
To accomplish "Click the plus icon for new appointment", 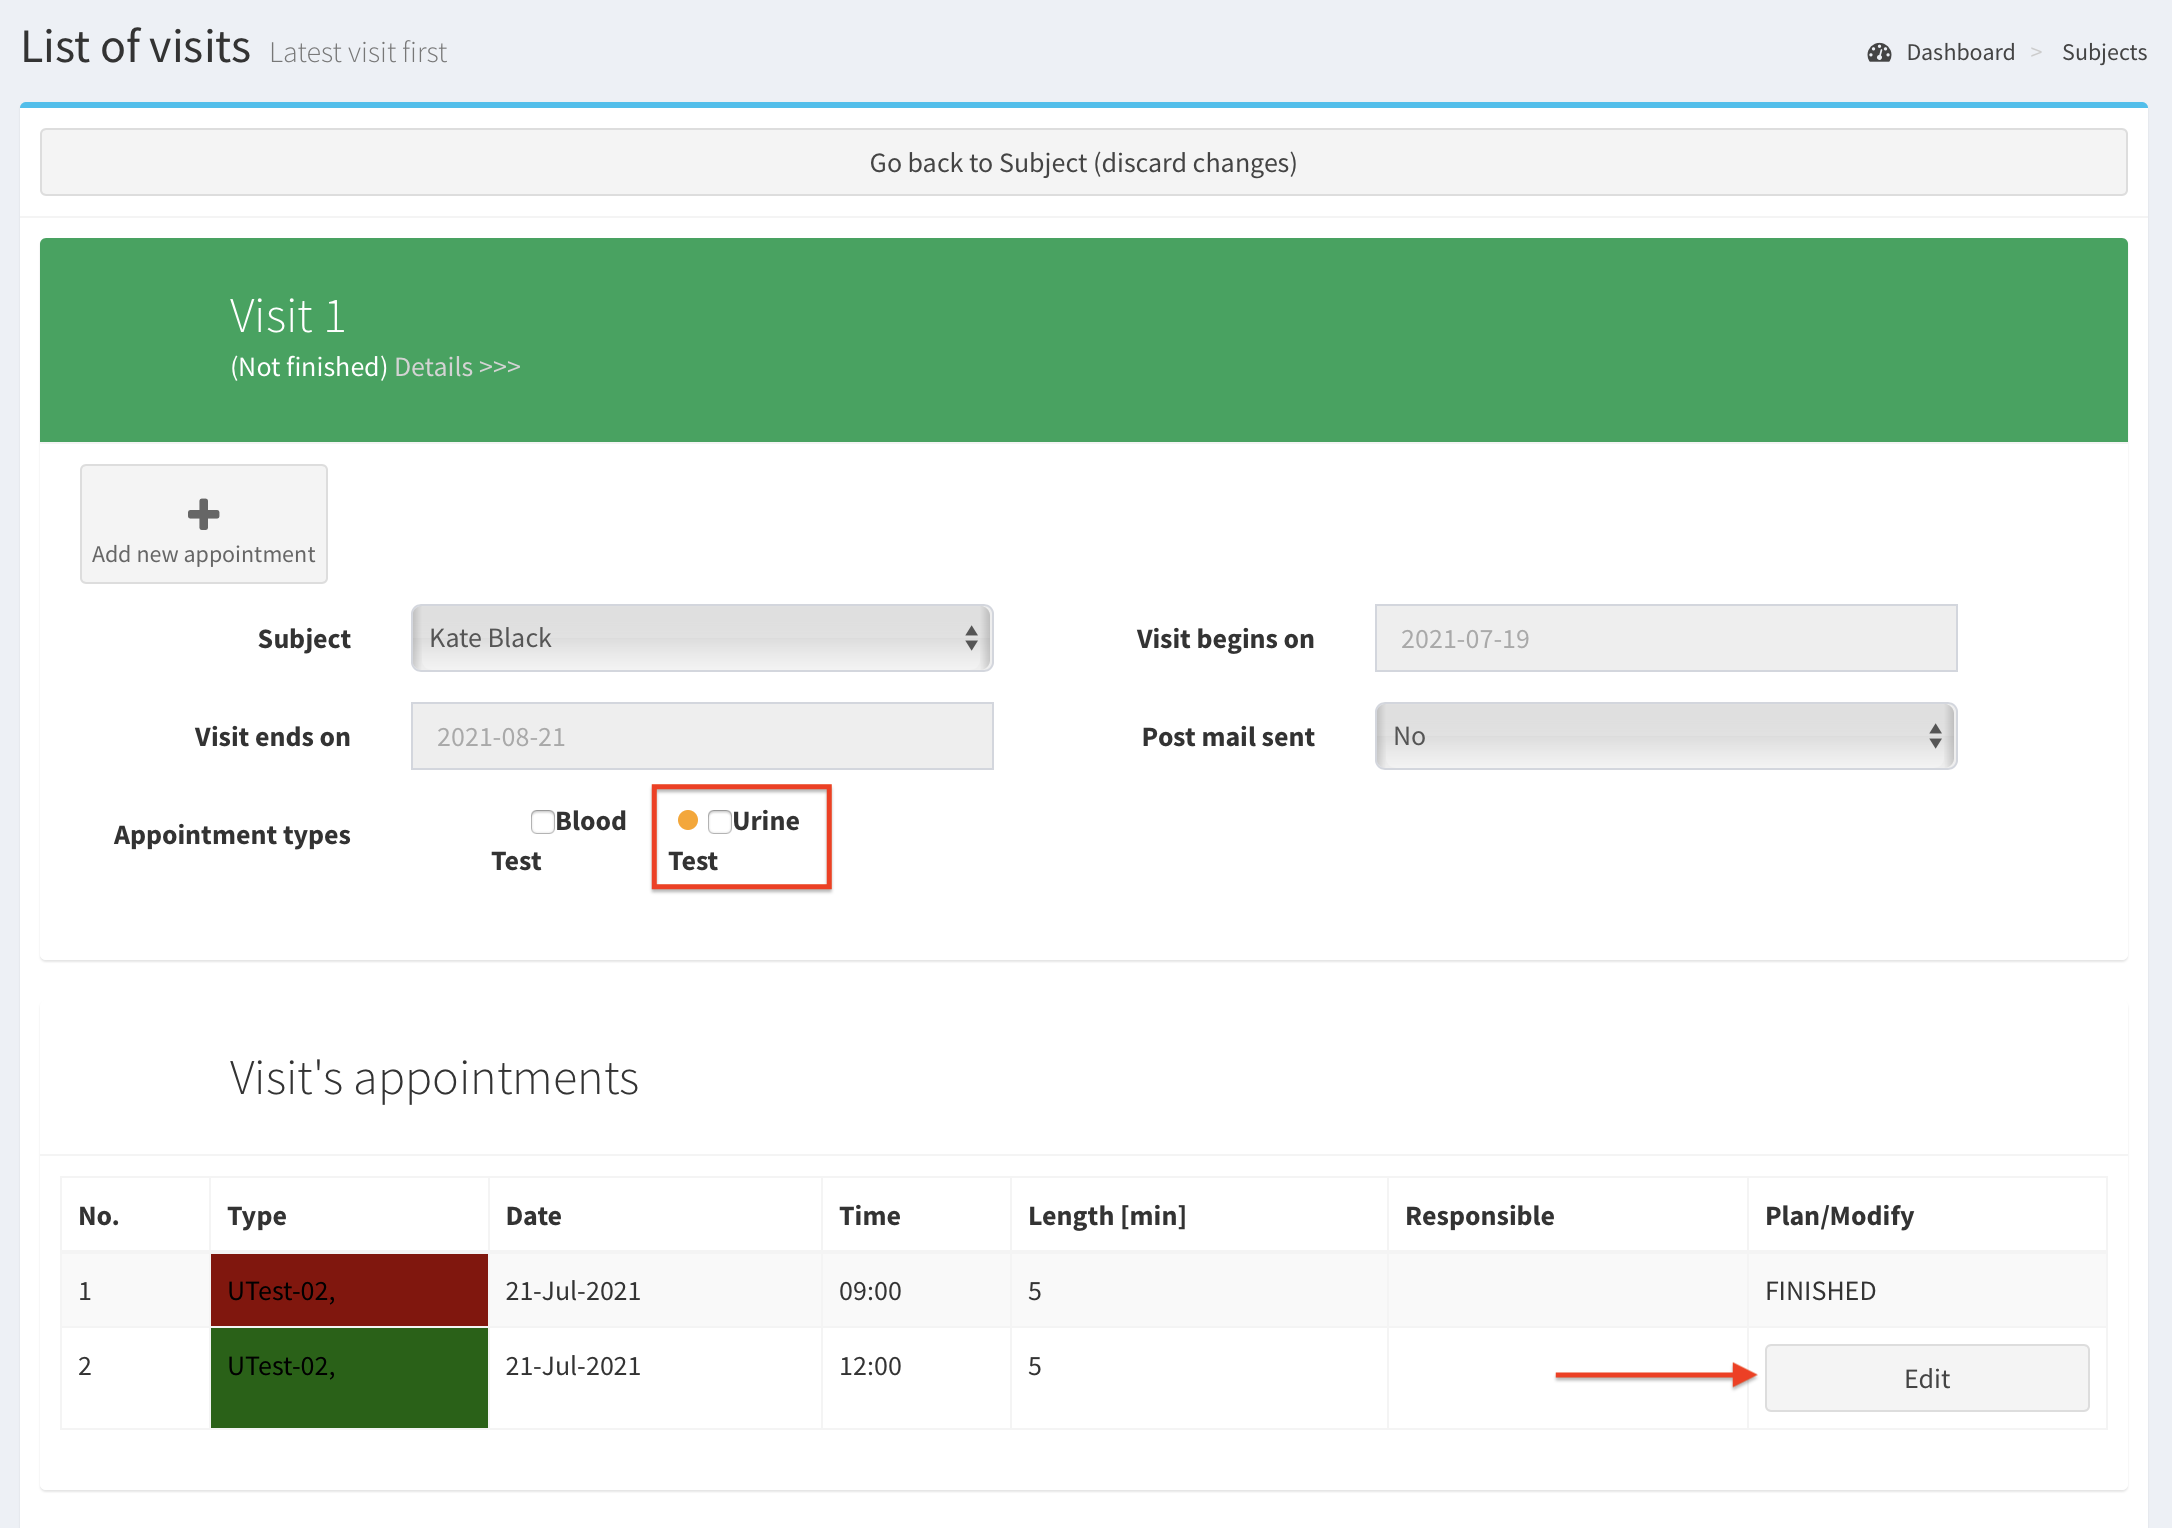I will pyautogui.click(x=203, y=514).
